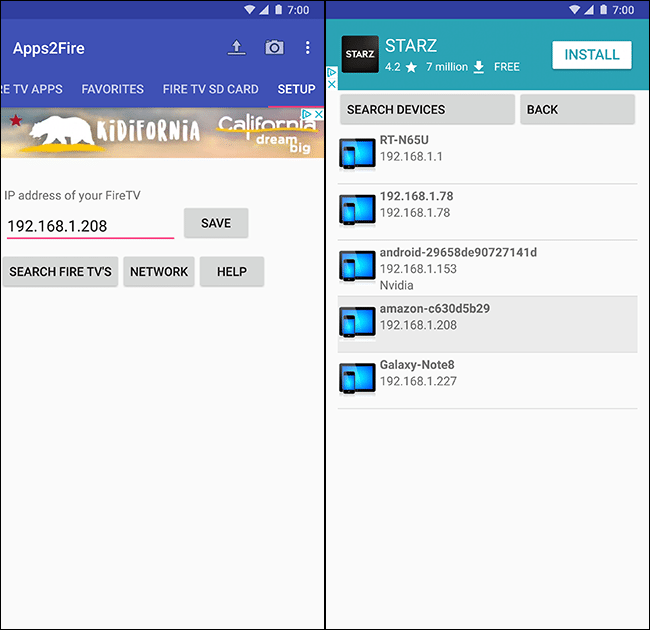Select device named 192.168.1.78
Screen dimensions: 650x630
pyautogui.click(x=488, y=212)
